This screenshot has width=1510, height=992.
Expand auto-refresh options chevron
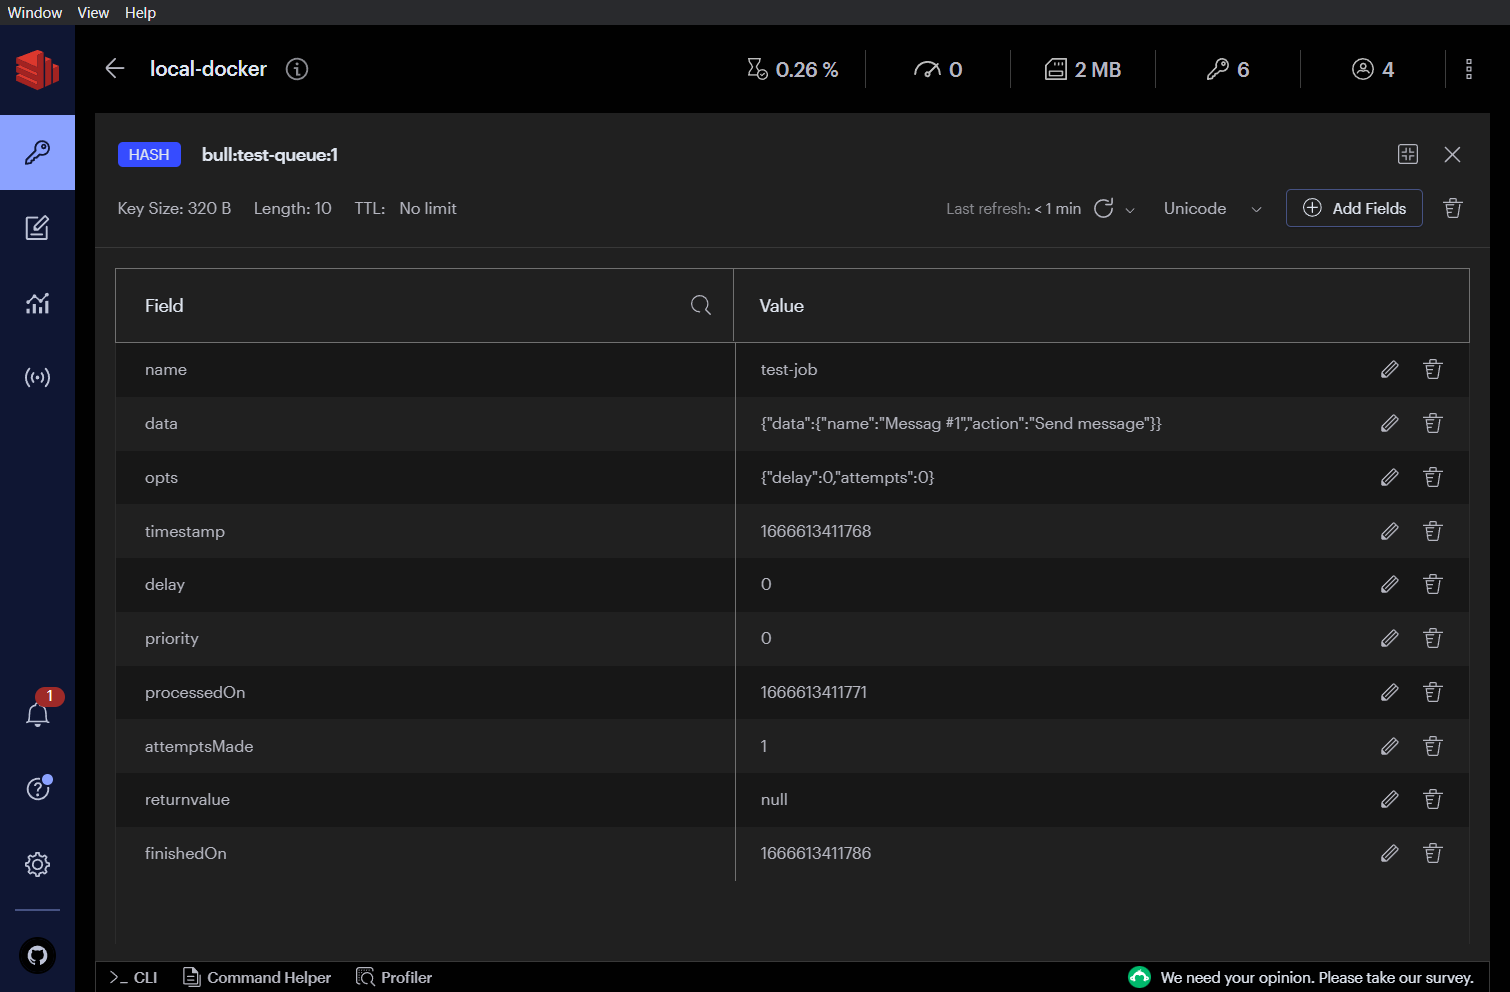pos(1130,210)
